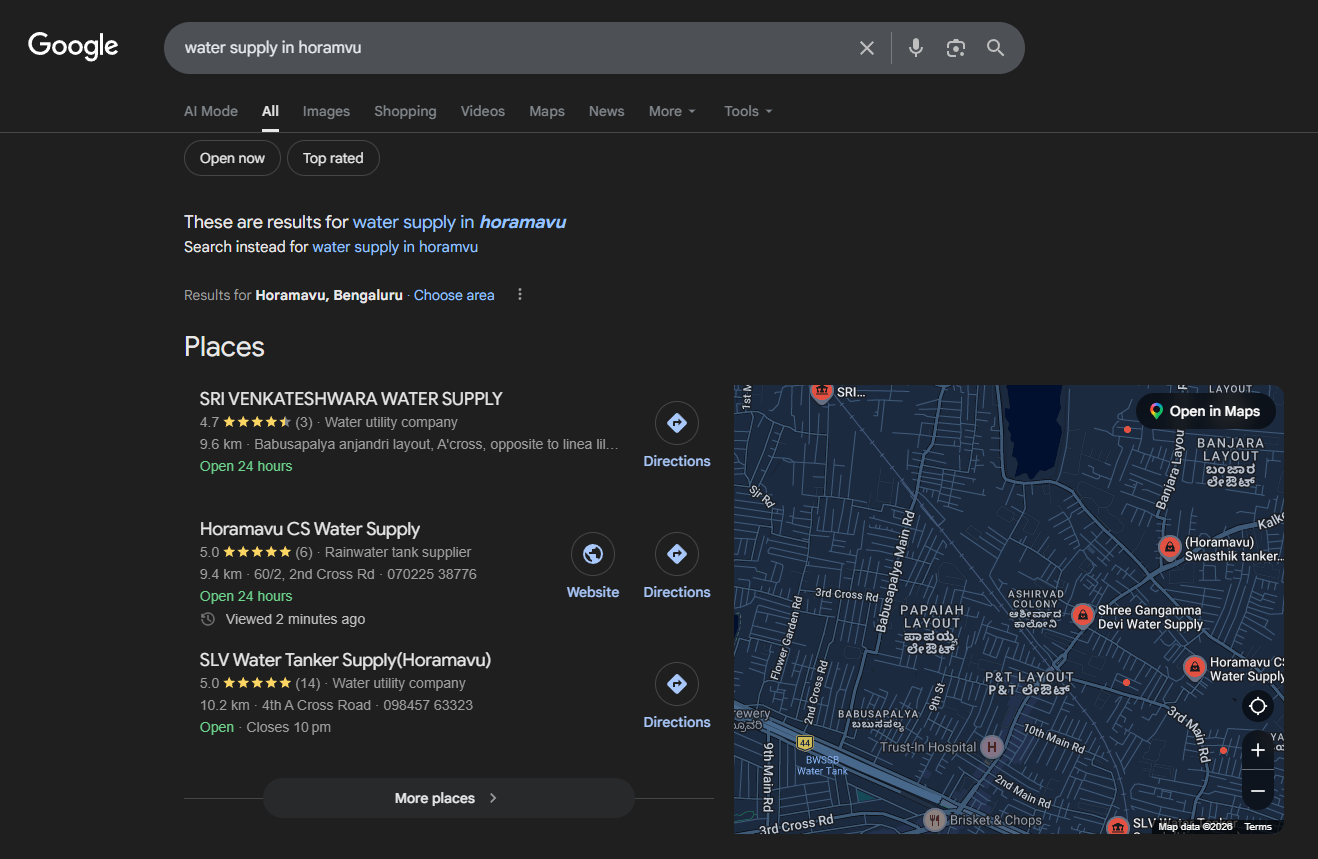Image resolution: width=1318 pixels, height=859 pixels.
Task: Click the magnifying glass search icon
Action: [x=995, y=48]
